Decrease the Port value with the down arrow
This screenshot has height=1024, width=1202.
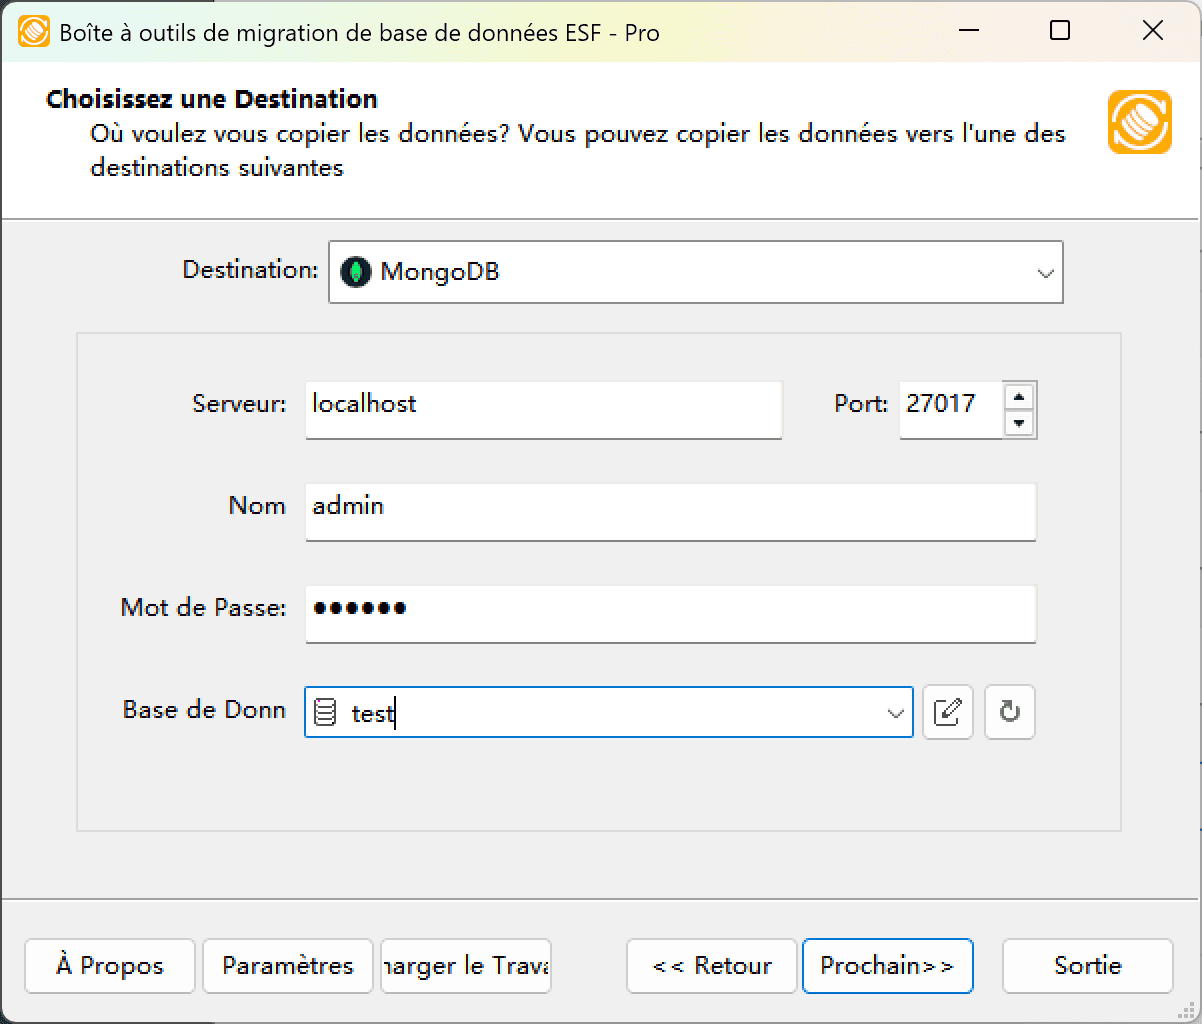click(x=1019, y=423)
